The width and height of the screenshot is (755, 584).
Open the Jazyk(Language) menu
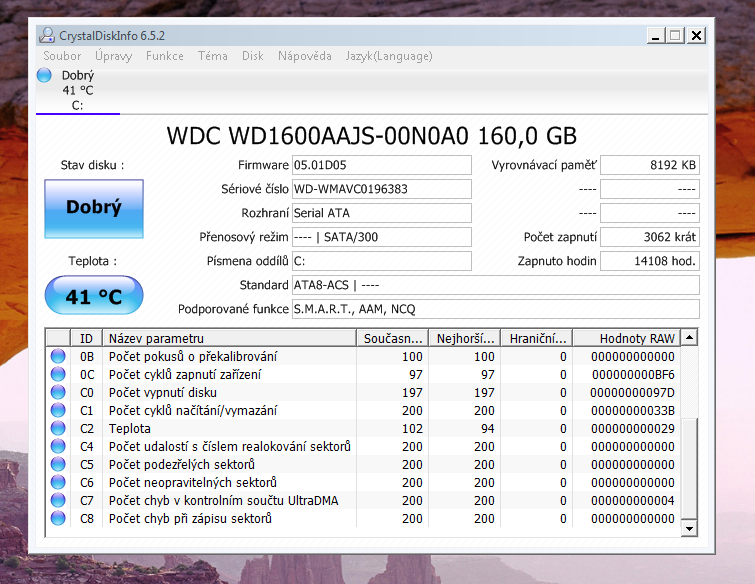(x=389, y=56)
